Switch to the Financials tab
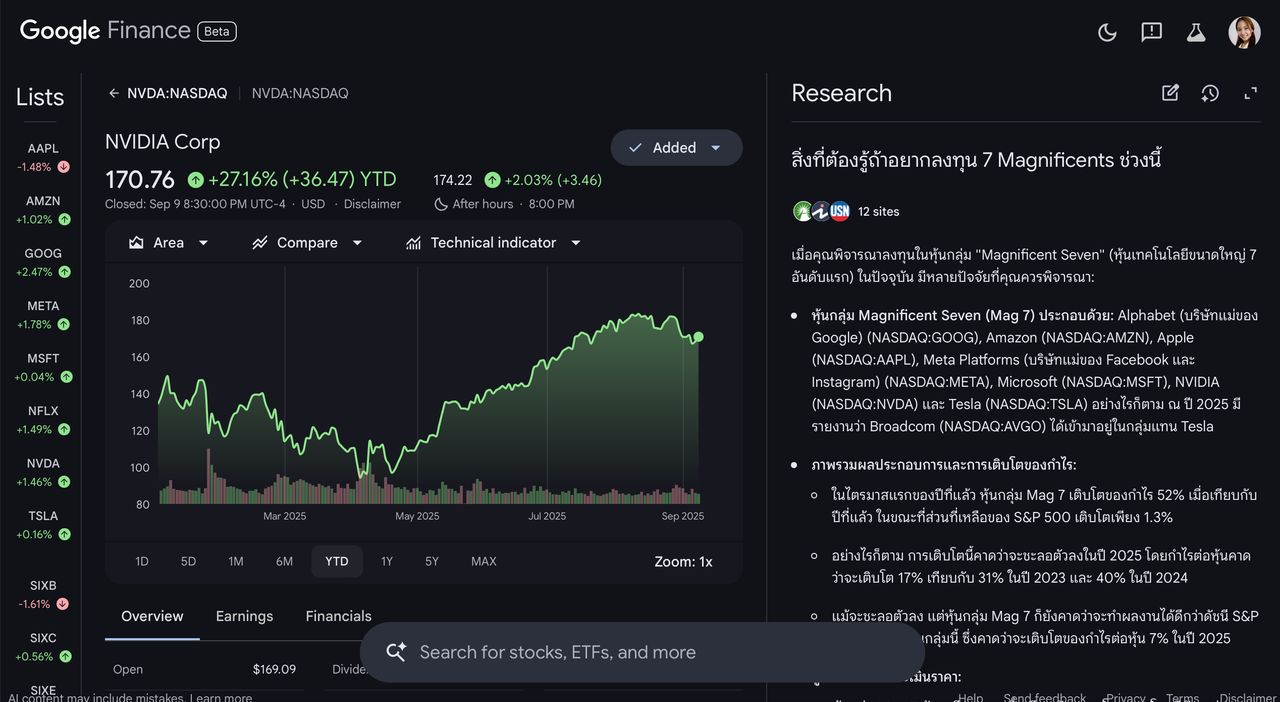 click(x=338, y=616)
